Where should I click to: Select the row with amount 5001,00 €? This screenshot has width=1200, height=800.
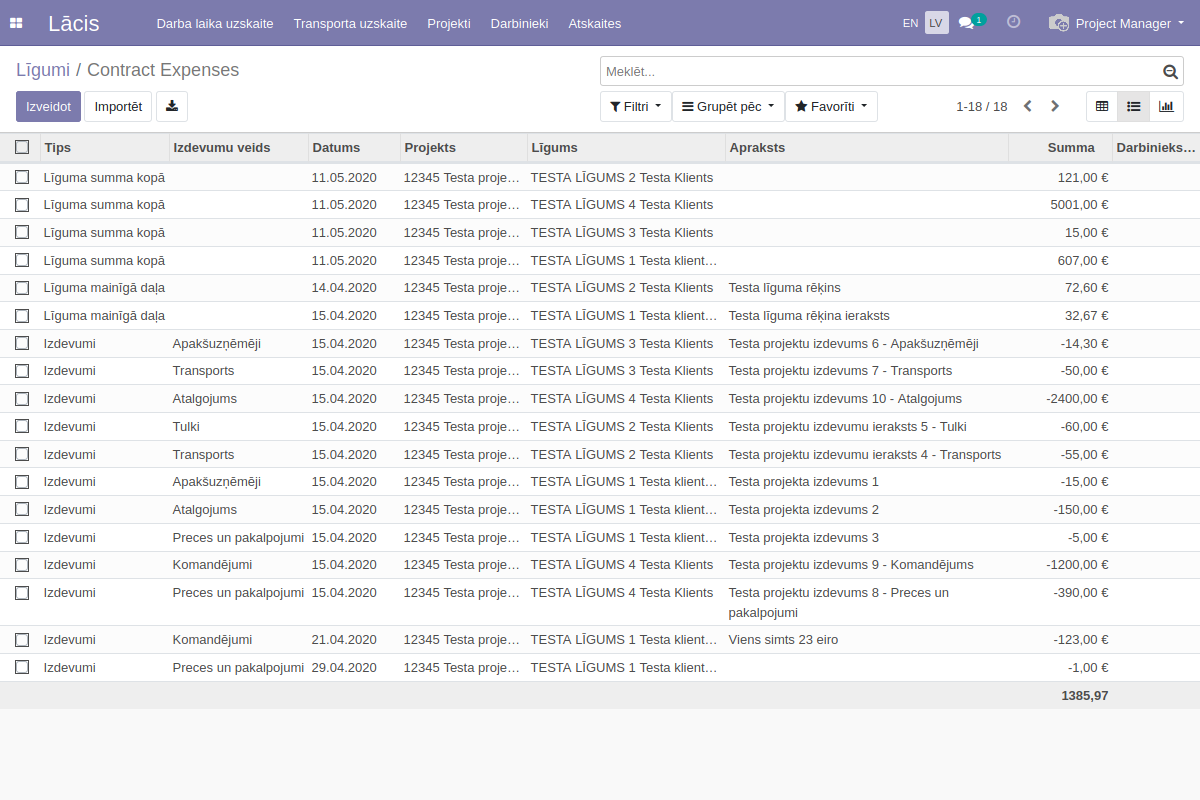pyautogui.click(x=22, y=205)
